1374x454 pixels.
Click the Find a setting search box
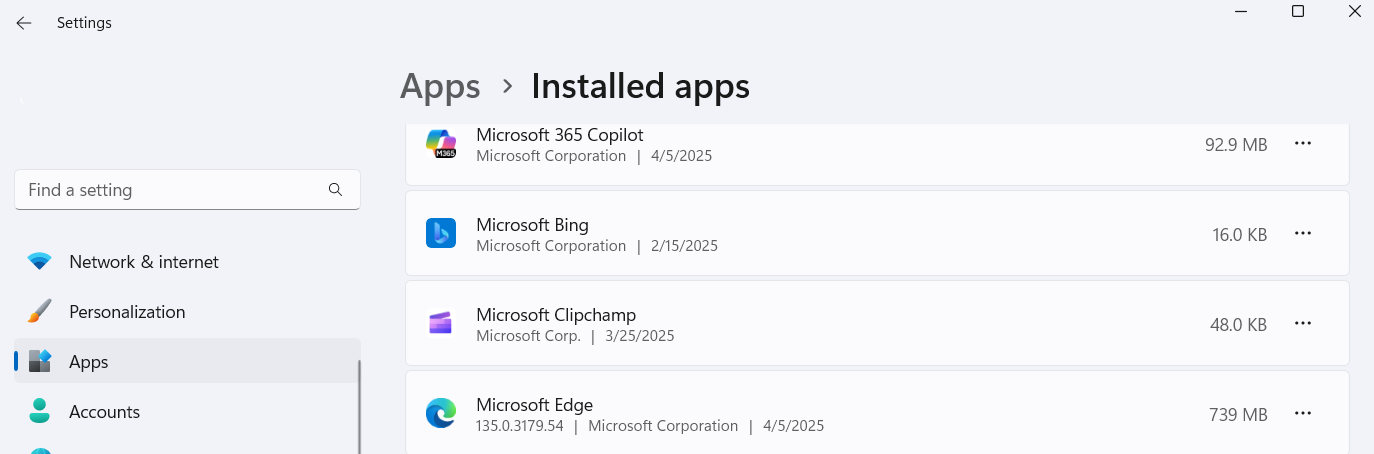(x=175, y=190)
